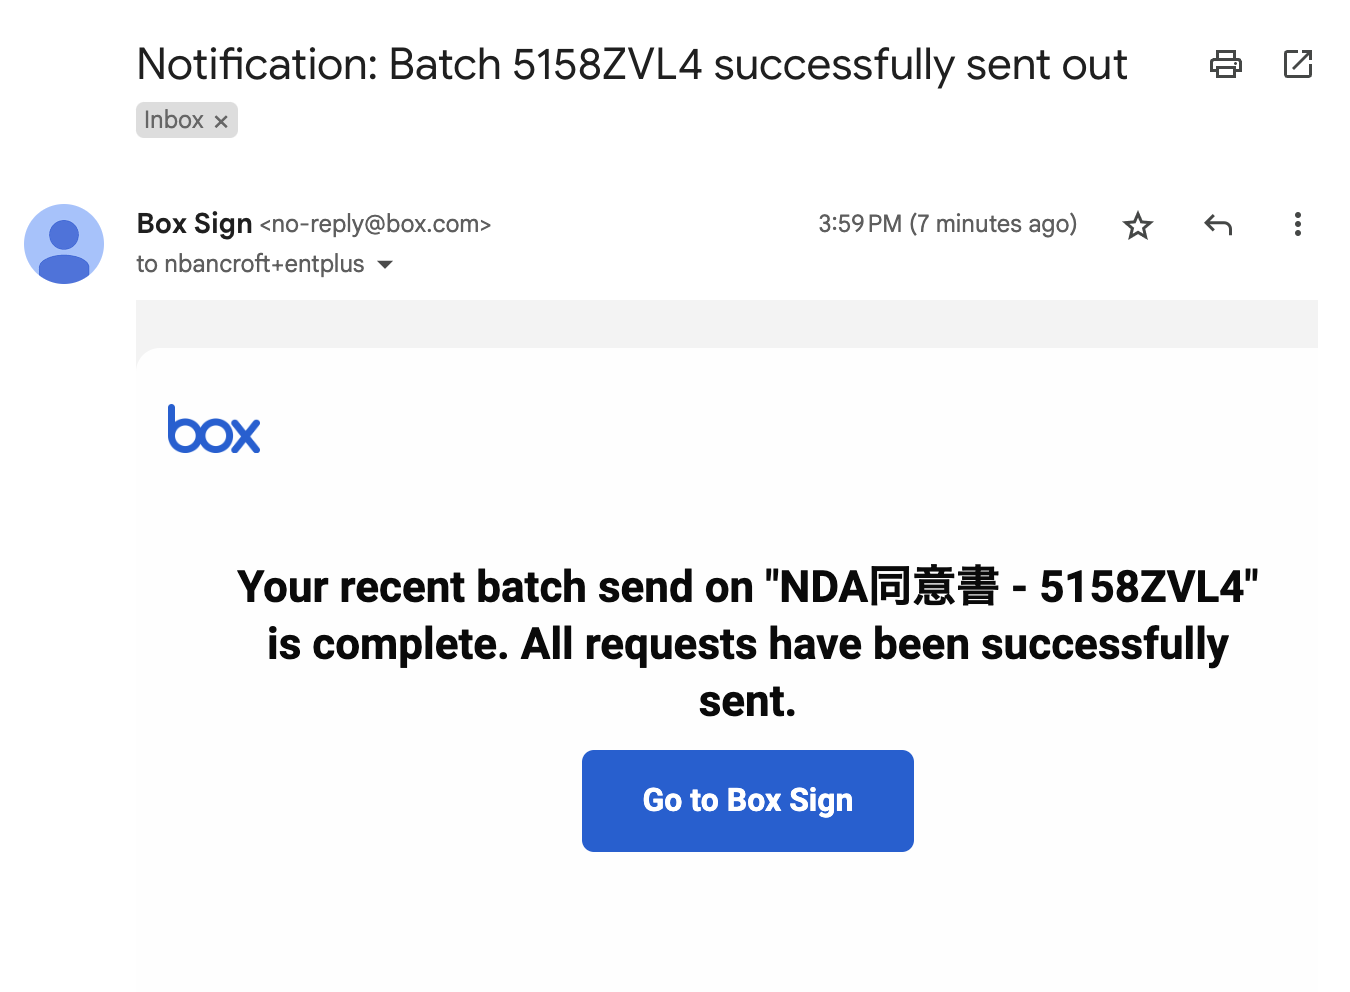The image size is (1350, 992).
Task: Open the three-dot More options menu
Action: (x=1297, y=224)
